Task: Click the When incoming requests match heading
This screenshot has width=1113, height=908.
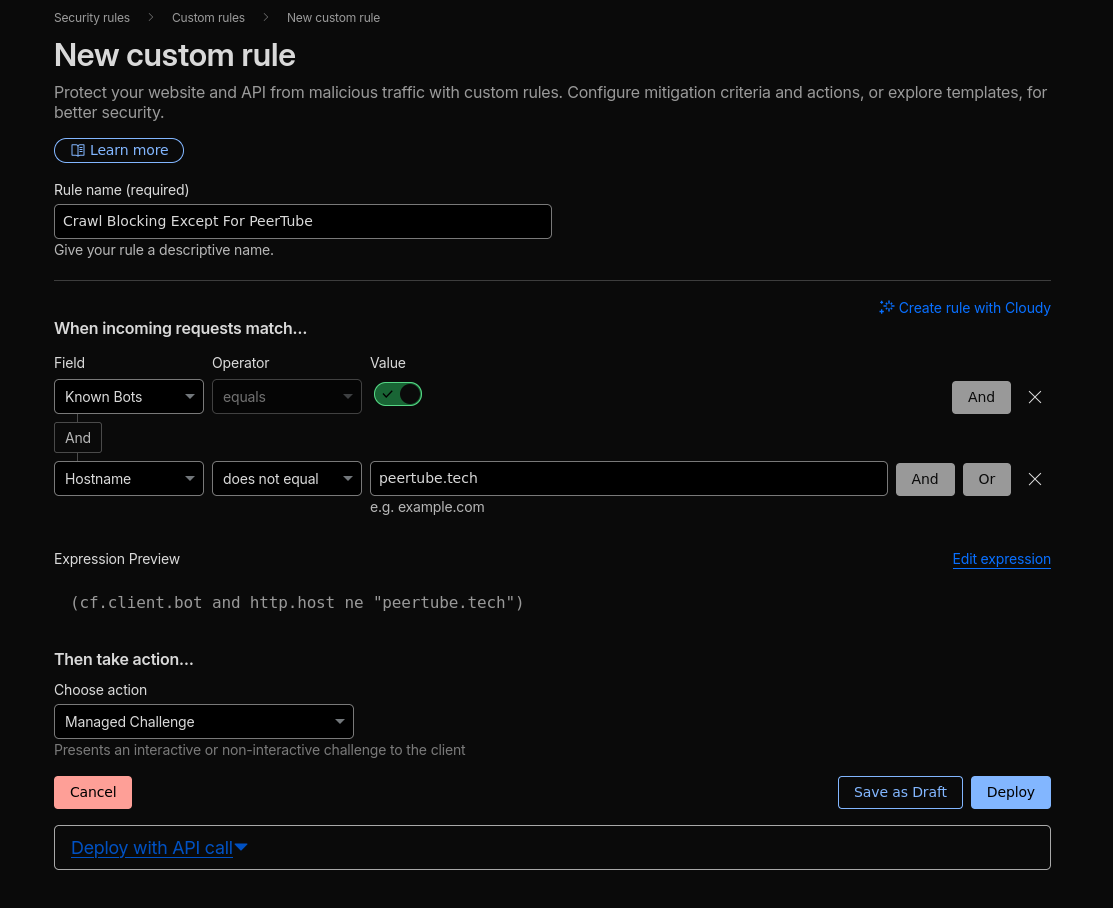Action: pyautogui.click(x=180, y=329)
